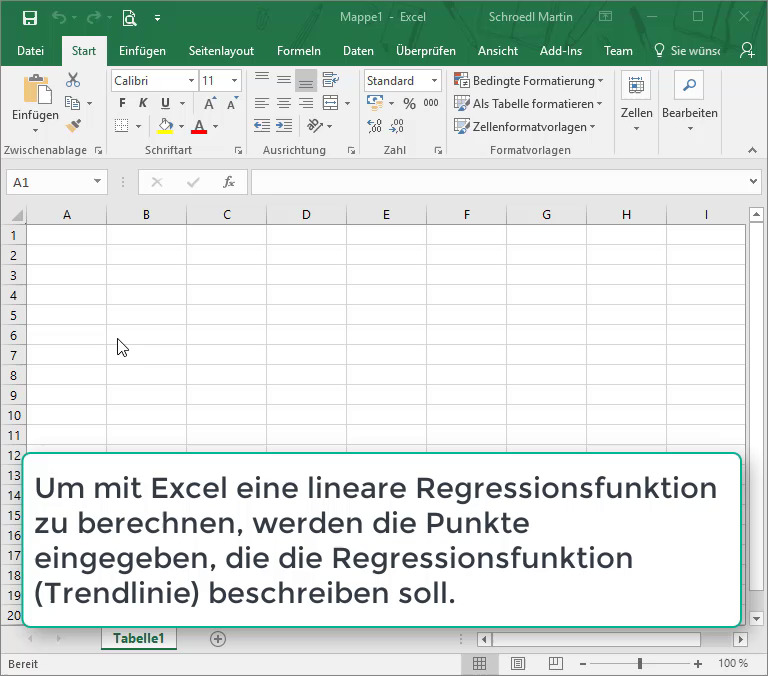Open the font size 11 dropdown

pyautogui.click(x=235, y=80)
